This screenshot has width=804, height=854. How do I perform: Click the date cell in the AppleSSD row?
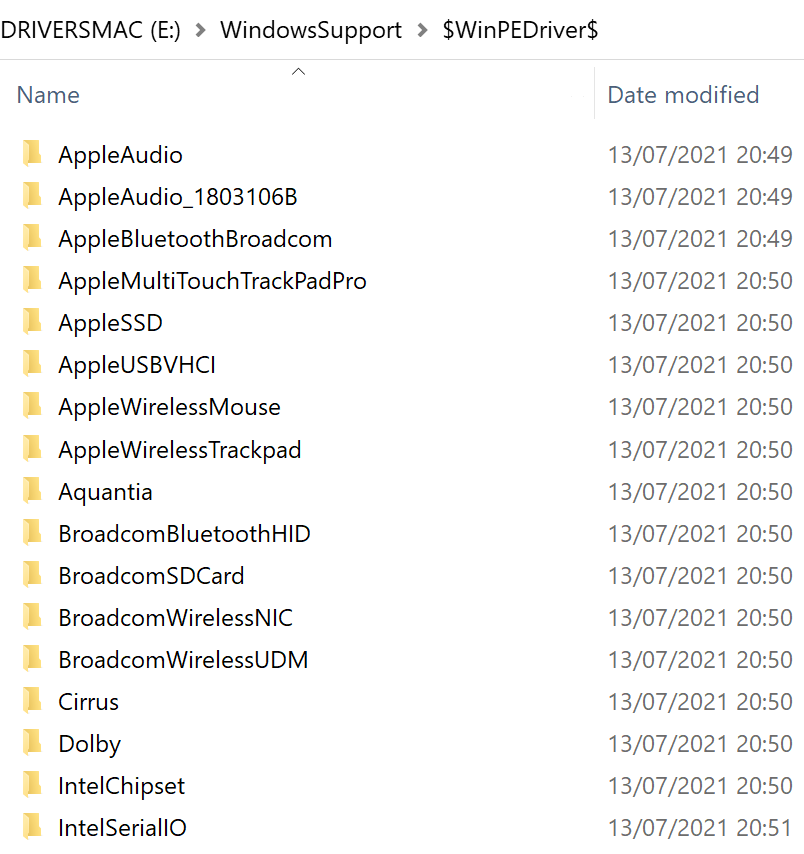tap(700, 323)
